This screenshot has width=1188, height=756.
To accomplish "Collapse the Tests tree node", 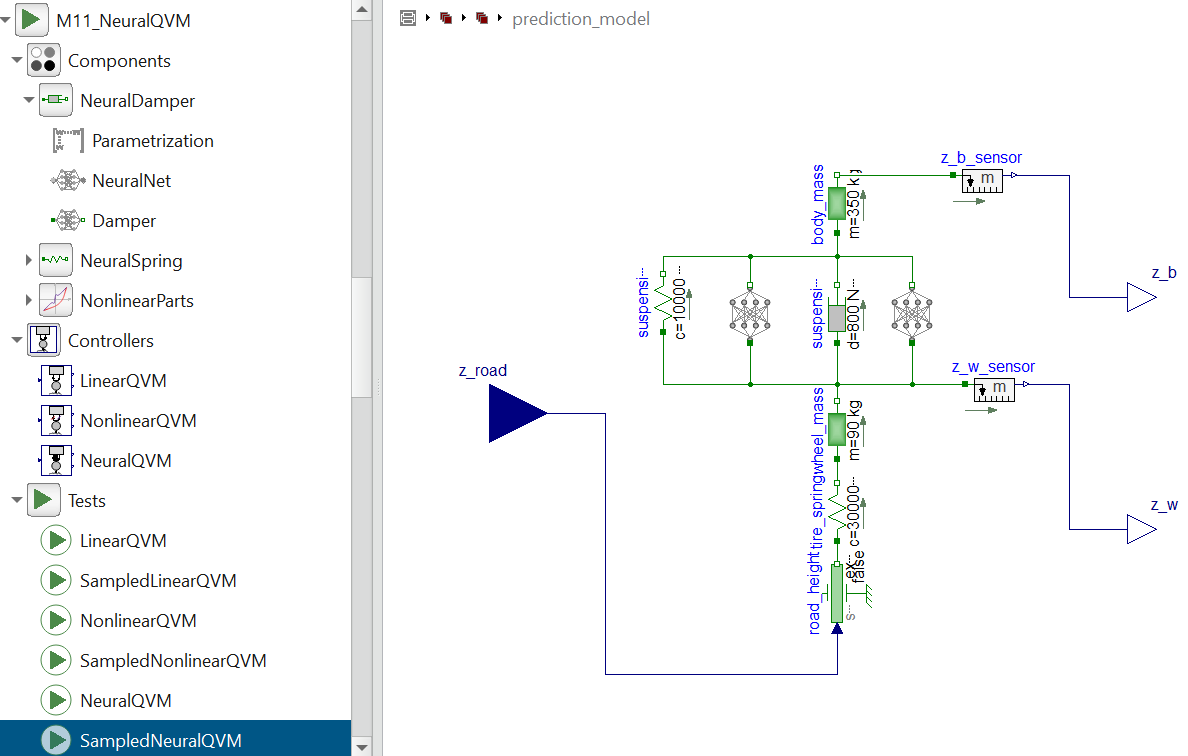I will click(17, 500).
